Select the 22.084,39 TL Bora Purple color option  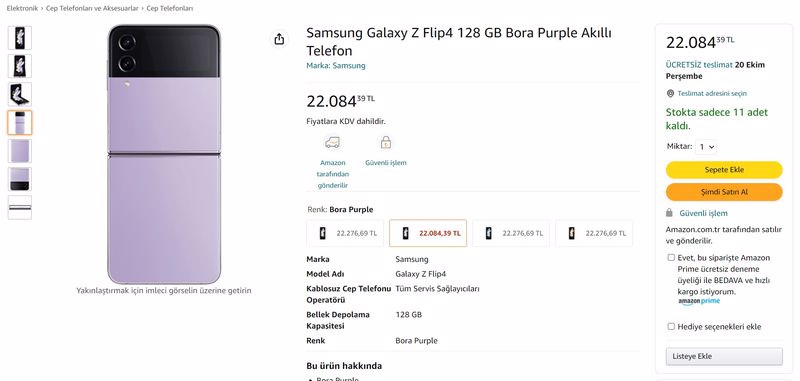428,233
